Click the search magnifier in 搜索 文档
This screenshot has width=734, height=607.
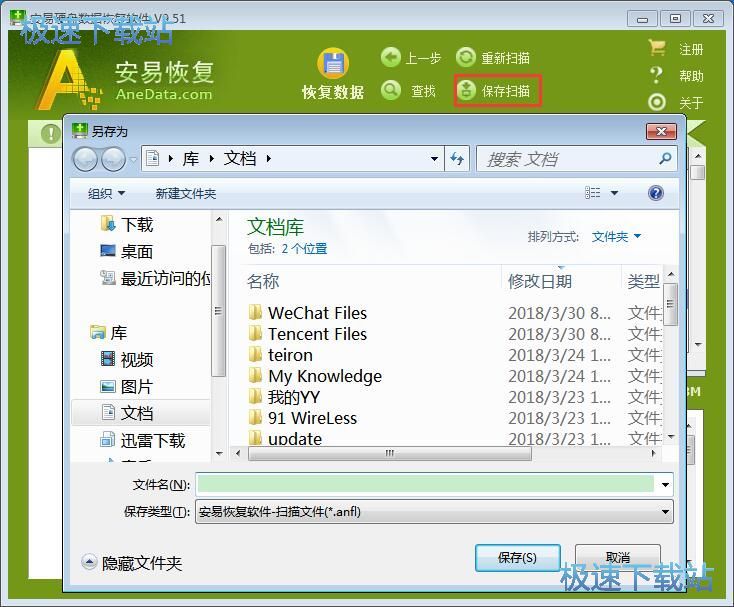tap(665, 159)
